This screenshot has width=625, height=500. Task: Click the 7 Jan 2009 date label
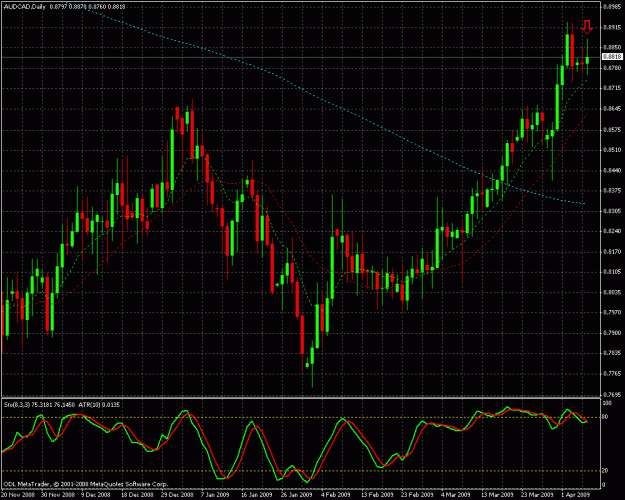click(215, 495)
